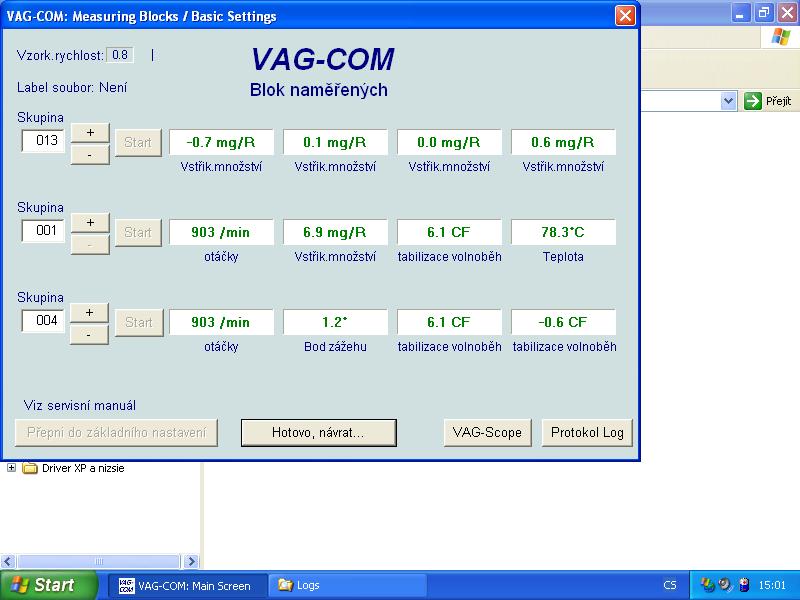Increase group 001 with plus button
This screenshot has height=600, width=800.
point(90,222)
